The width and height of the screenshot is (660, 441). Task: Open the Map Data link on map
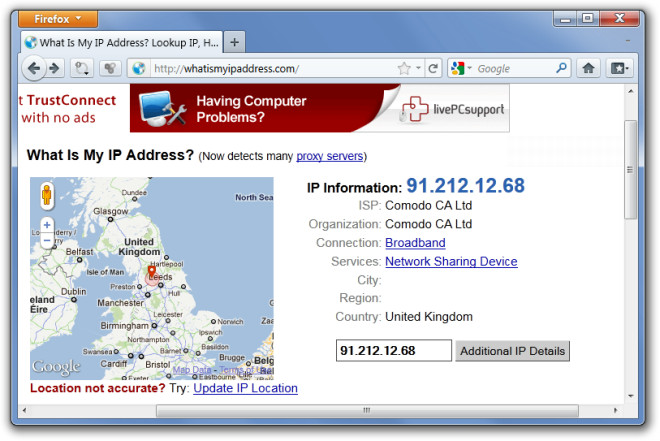[x=192, y=370]
